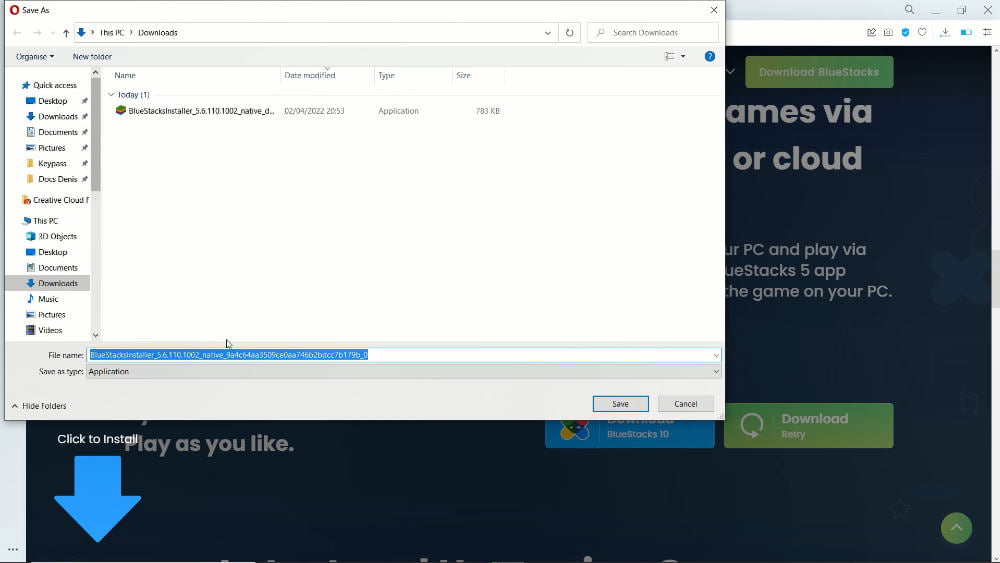This screenshot has width=1000, height=563.
Task: Go up one folder level with Up arrow
Action: (x=66, y=33)
